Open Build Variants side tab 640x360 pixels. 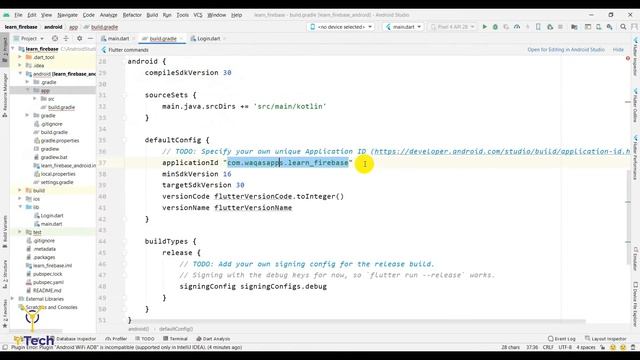(5, 231)
